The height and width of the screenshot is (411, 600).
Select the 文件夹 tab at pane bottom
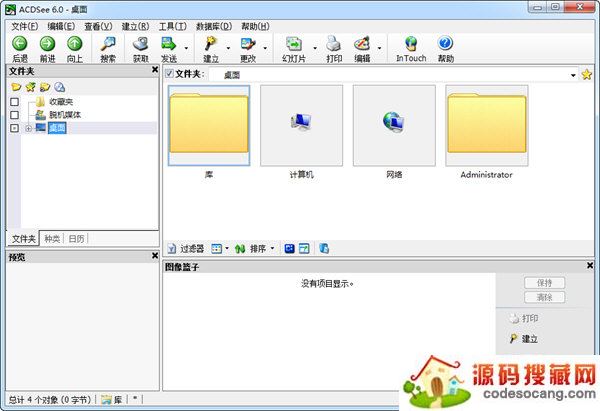[x=23, y=239]
